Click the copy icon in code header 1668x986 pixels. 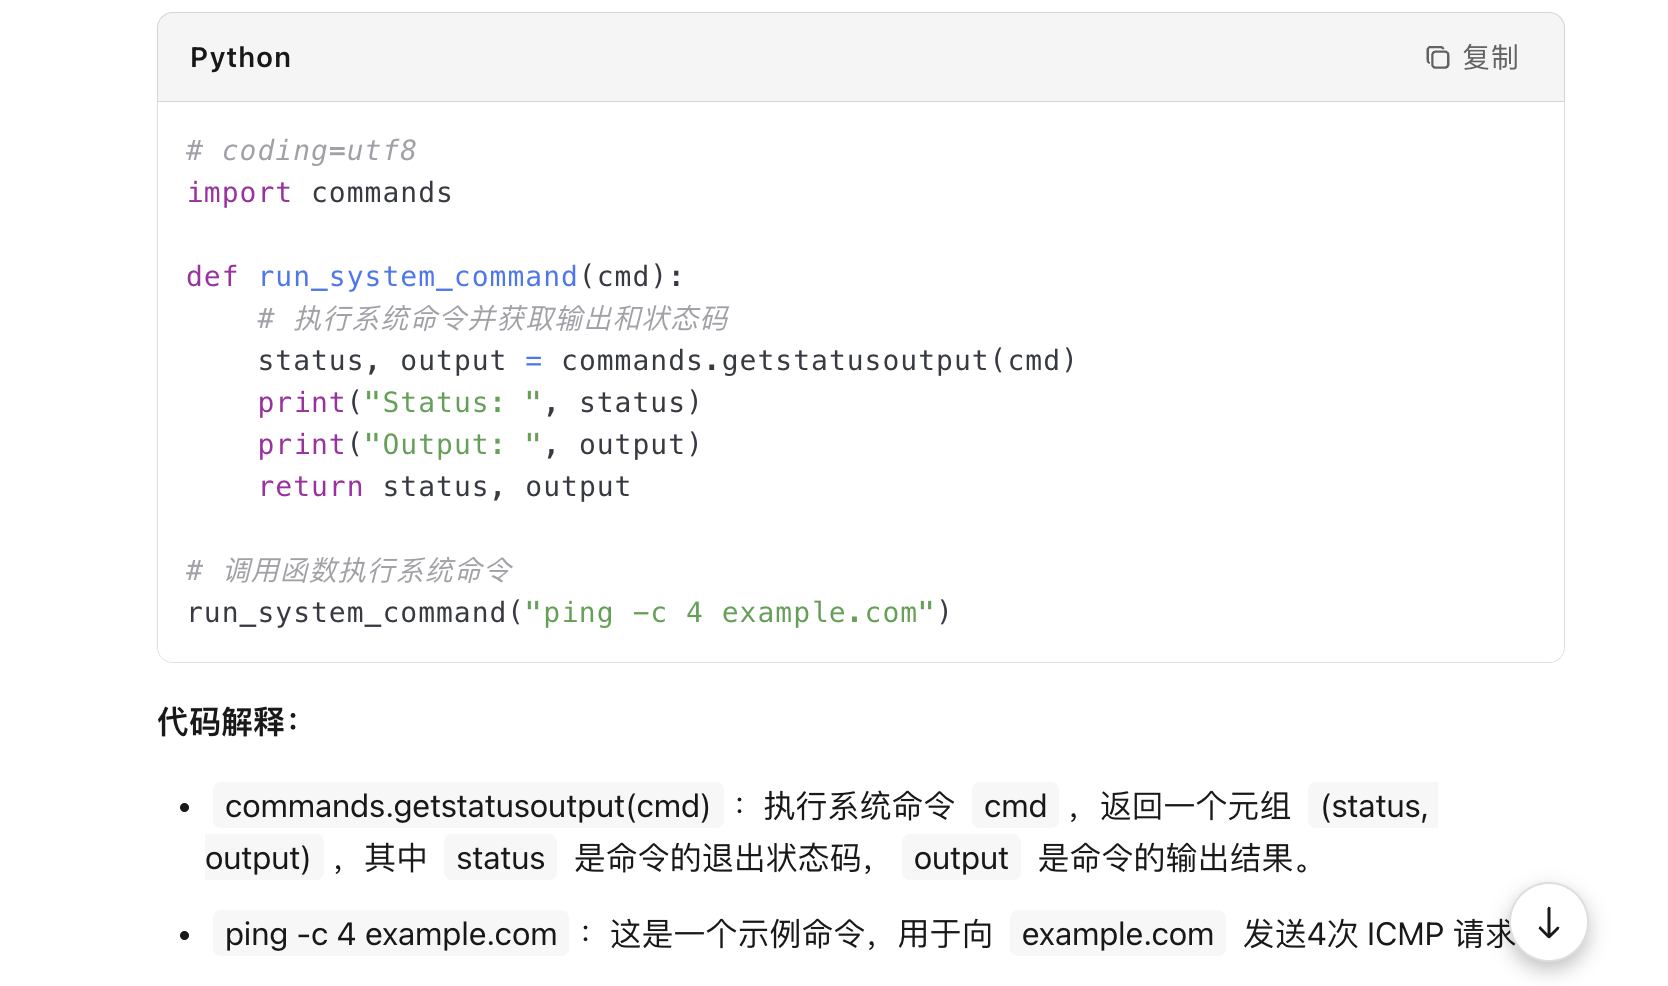click(1437, 58)
